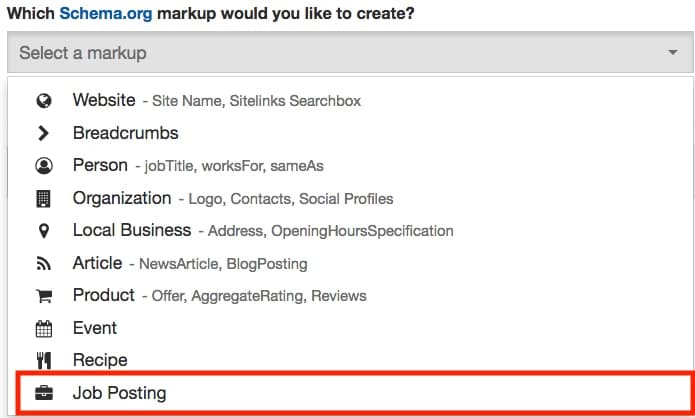Click the fork and knife Recipe icon
The height and width of the screenshot is (418, 695).
coord(43,361)
